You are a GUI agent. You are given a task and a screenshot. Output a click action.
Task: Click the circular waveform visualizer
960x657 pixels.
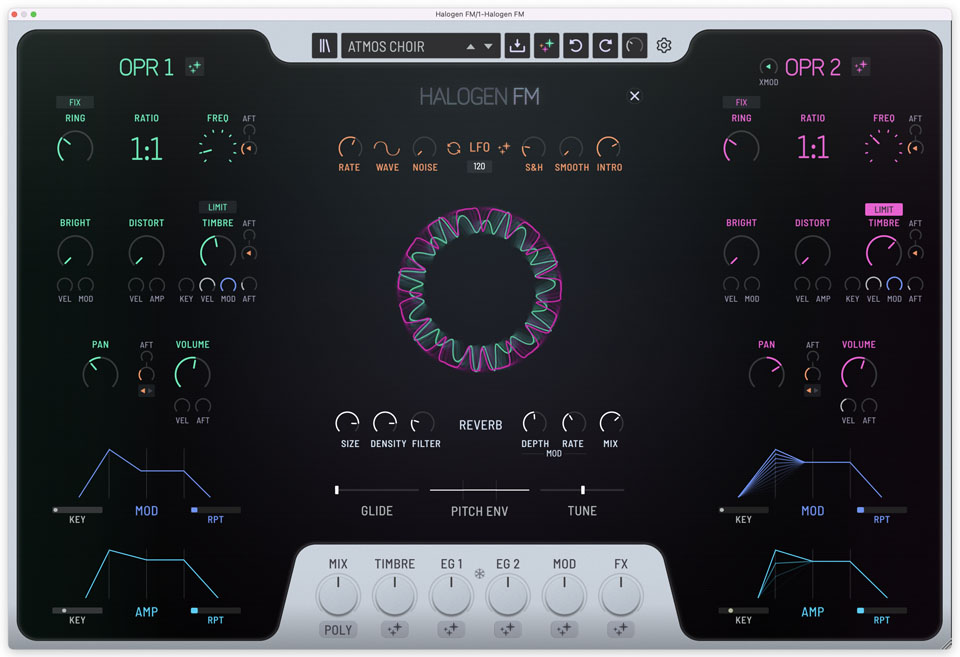pos(479,289)
